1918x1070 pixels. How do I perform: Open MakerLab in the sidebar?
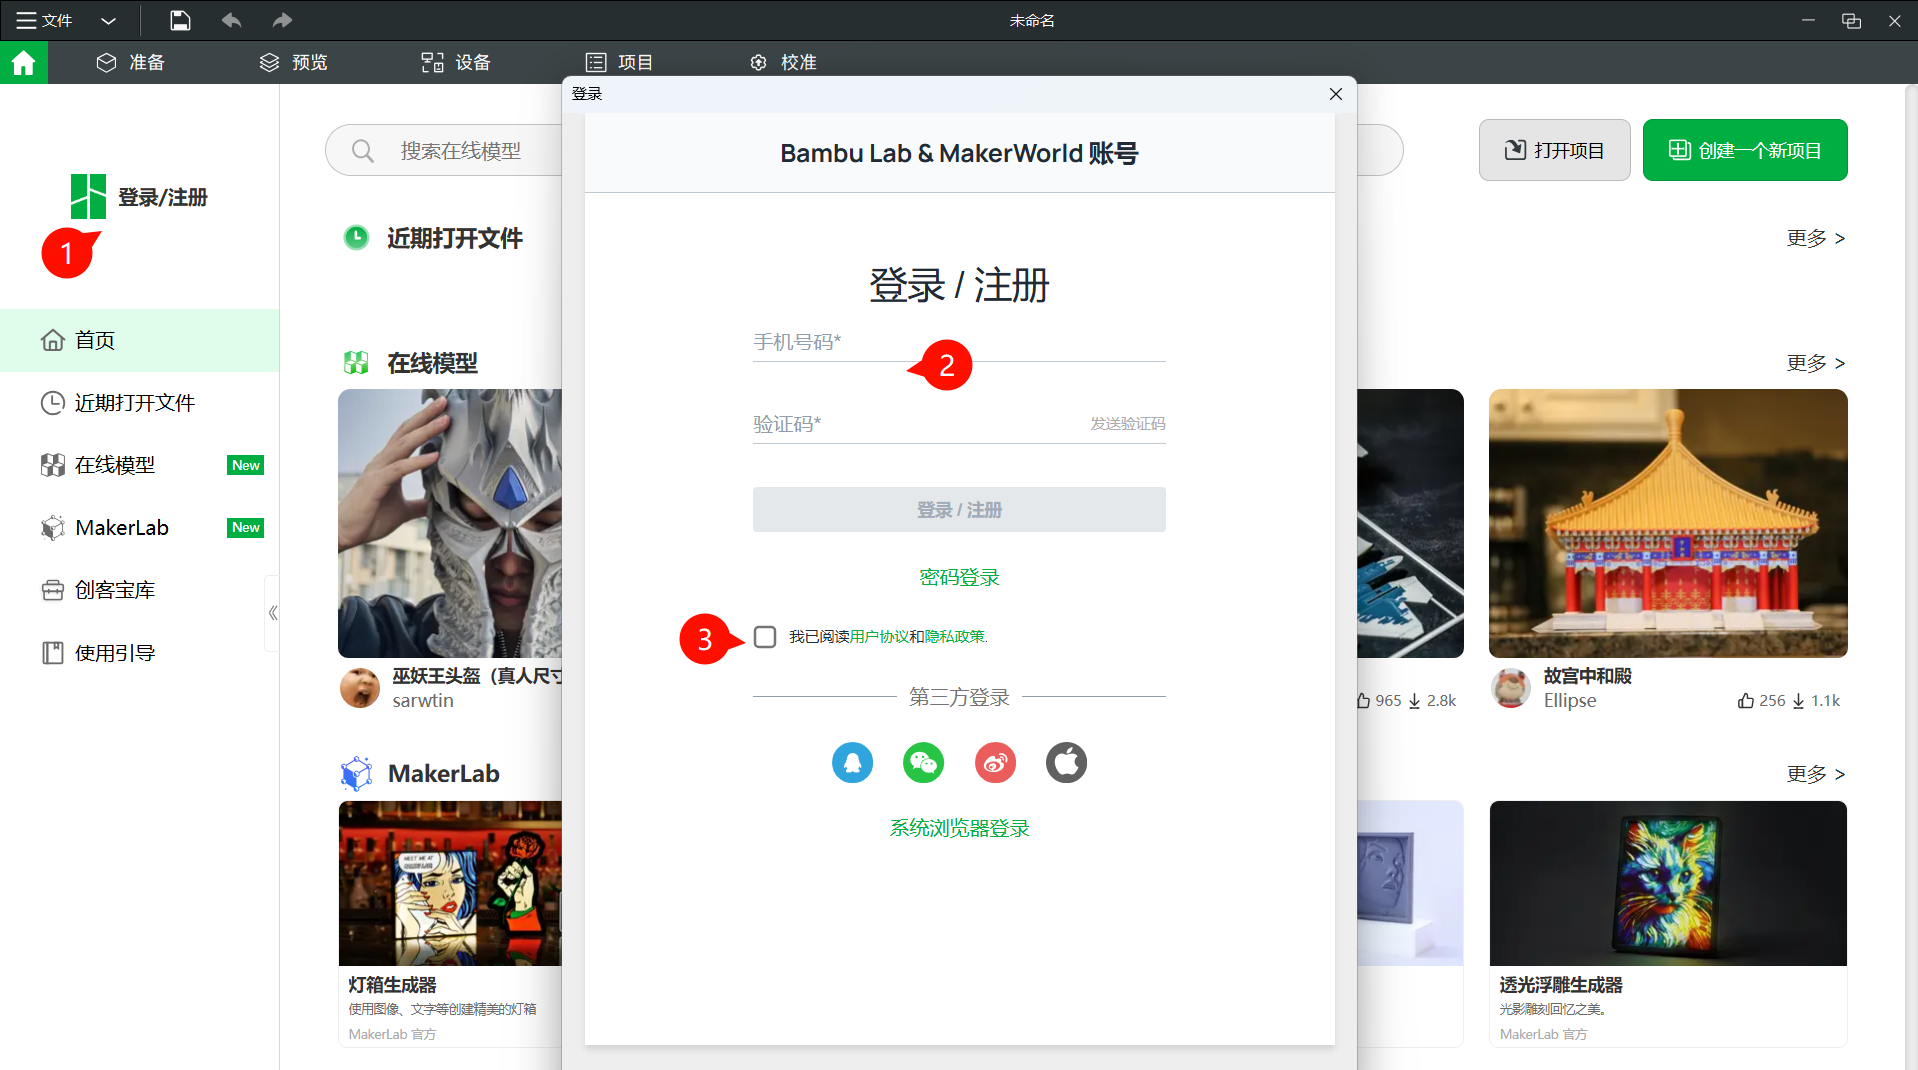point(140,527)
